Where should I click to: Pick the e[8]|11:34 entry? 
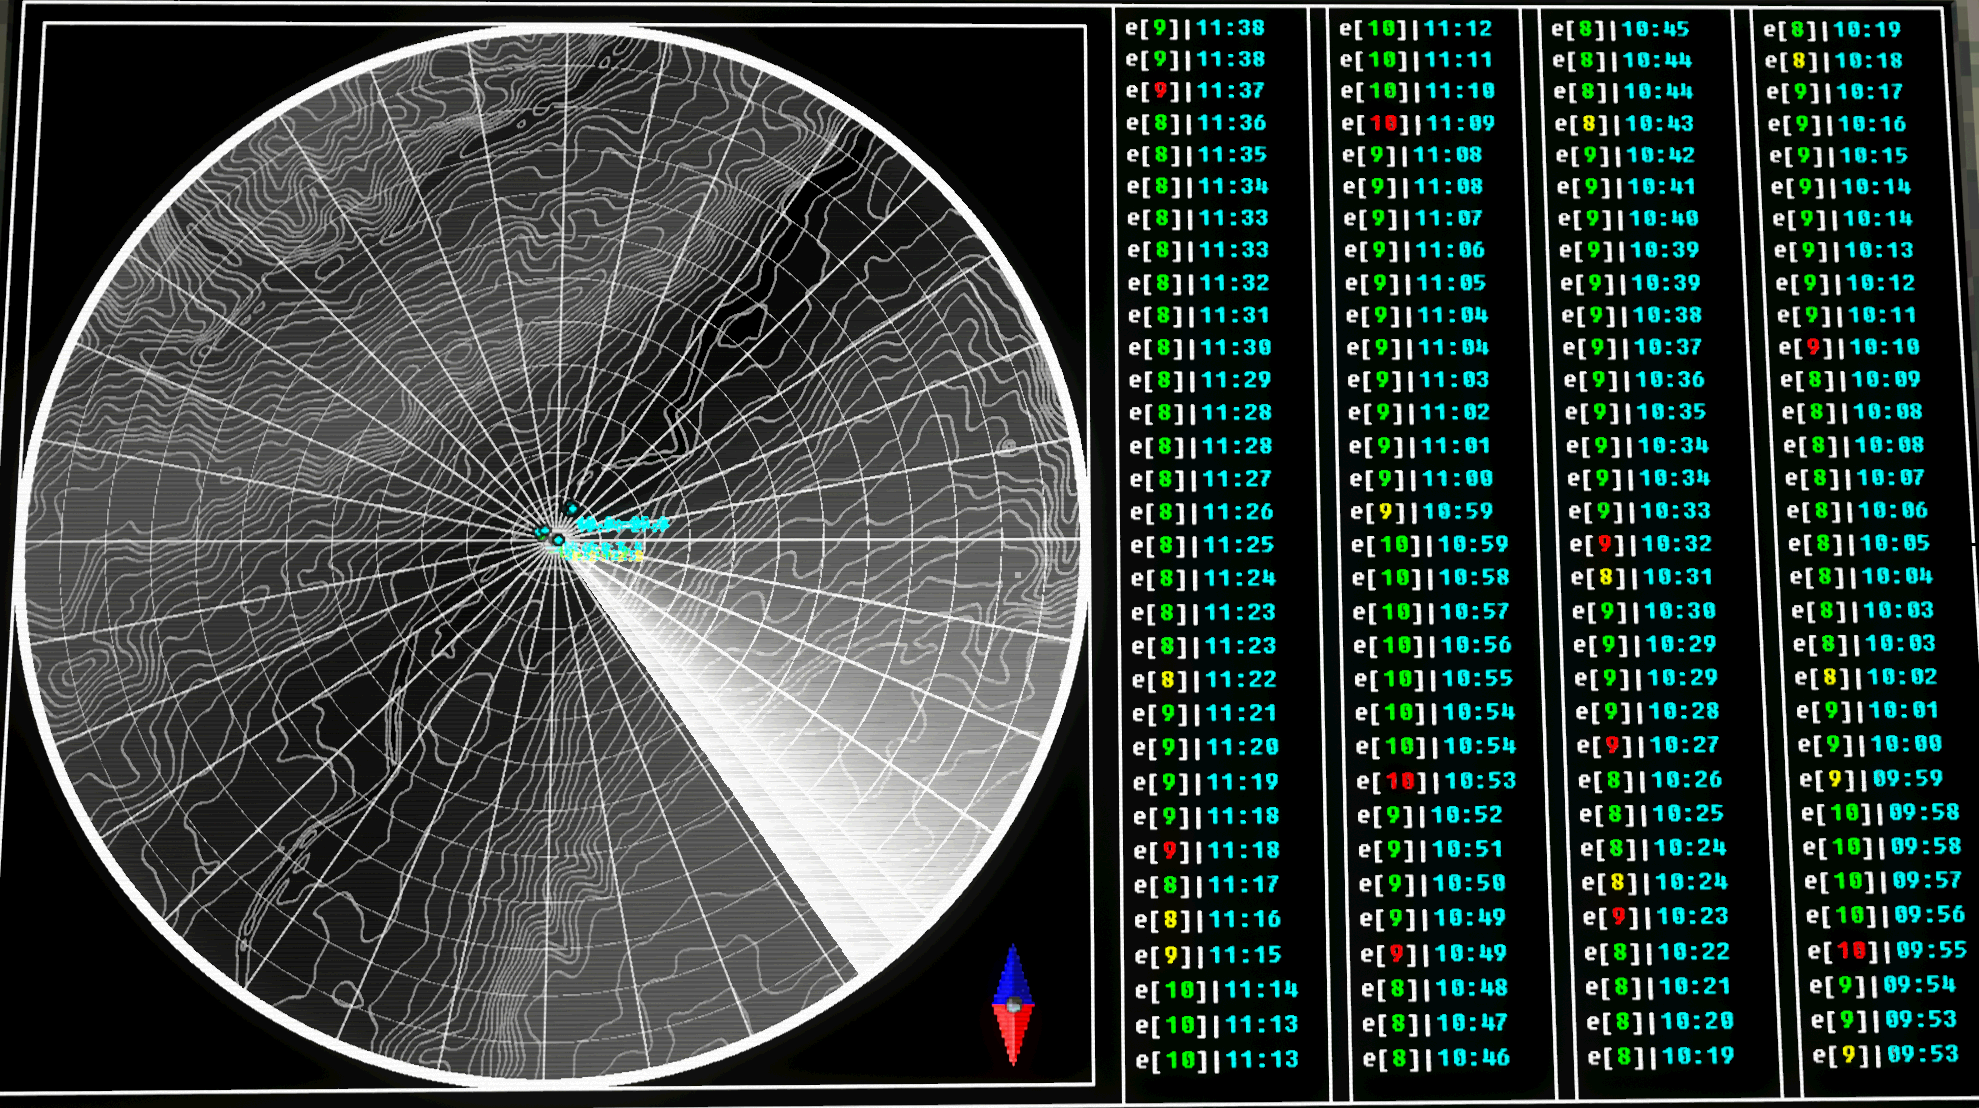click(x=1197, y=187)
